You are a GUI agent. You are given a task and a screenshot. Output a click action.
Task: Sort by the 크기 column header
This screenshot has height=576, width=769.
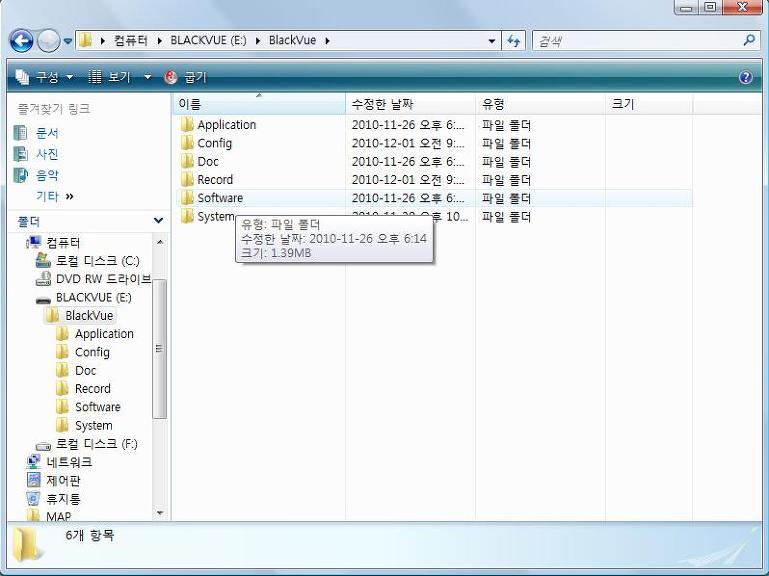tap(649, 104)
